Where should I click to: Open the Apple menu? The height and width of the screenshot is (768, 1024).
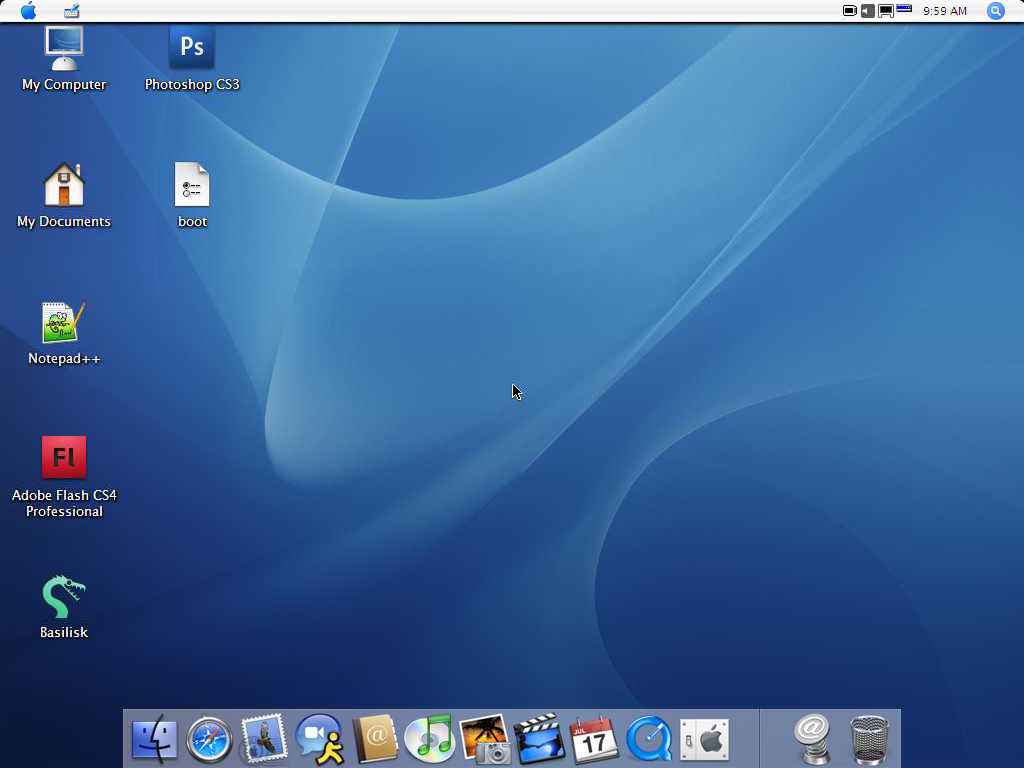pos(28,11)
